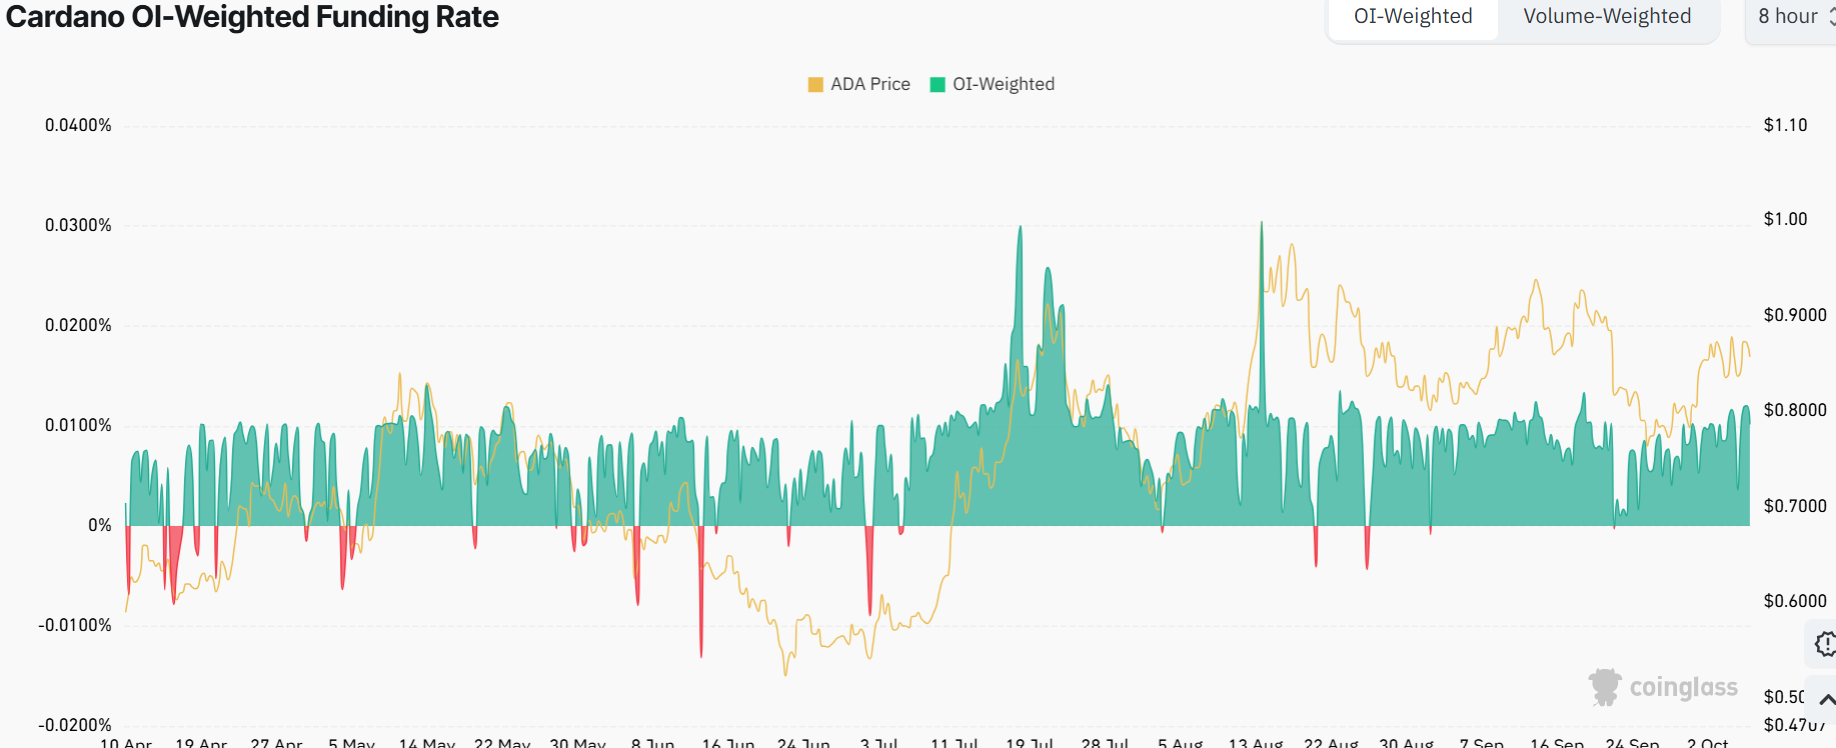Select the OI-Weighted tab

(x=1412, y=17)
